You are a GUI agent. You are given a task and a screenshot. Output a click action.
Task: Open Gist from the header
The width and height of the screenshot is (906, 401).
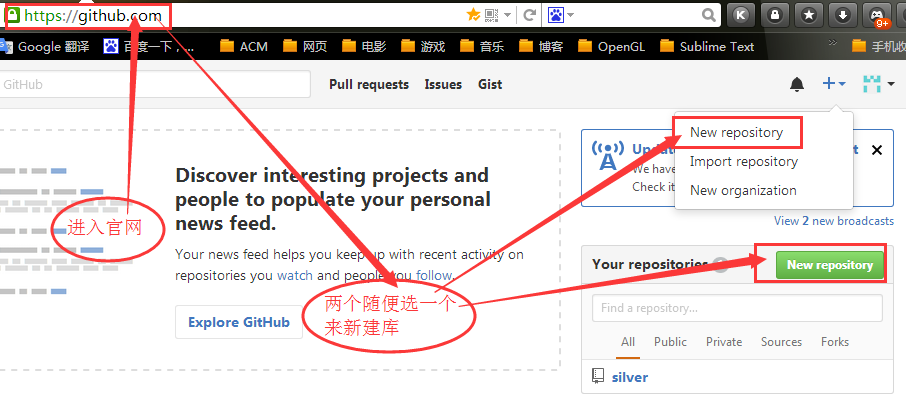tap(490, 84)
